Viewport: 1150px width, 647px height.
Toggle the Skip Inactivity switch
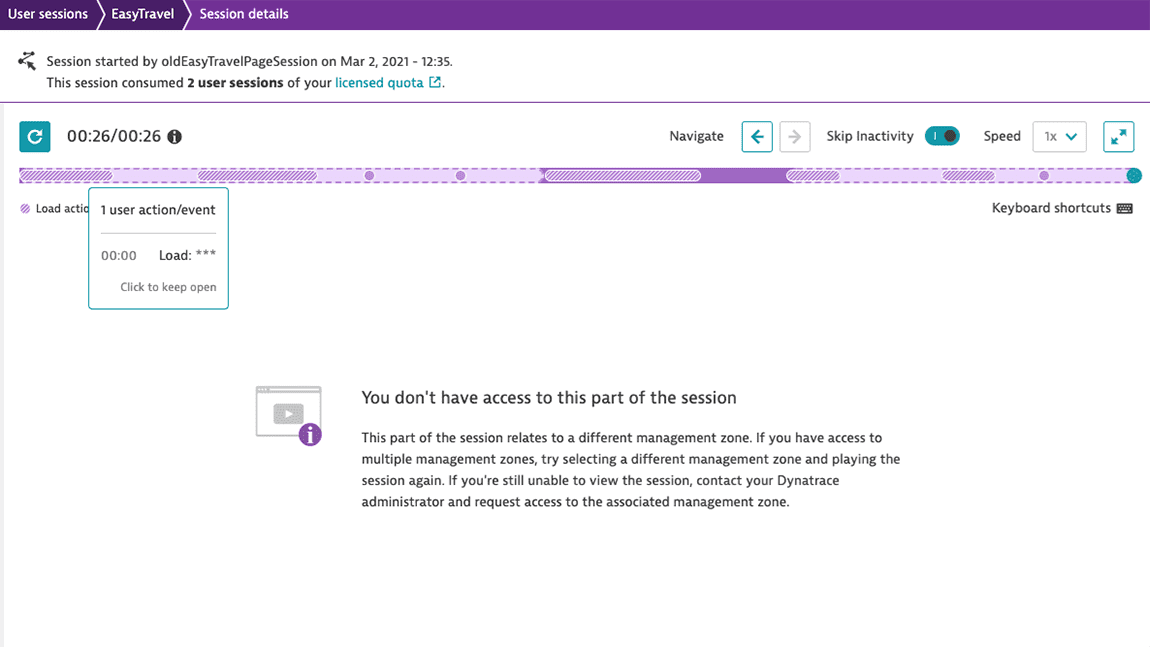click(942, 136)
